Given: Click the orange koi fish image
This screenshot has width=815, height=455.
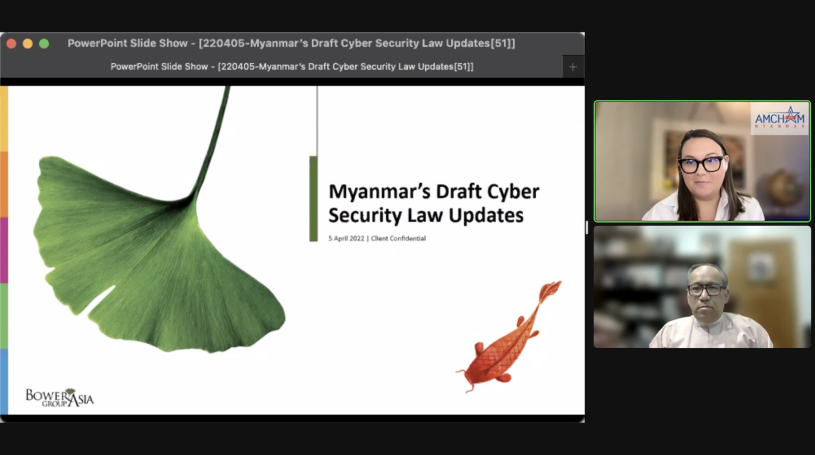Looking at the screenshot, I should (508, 338).
